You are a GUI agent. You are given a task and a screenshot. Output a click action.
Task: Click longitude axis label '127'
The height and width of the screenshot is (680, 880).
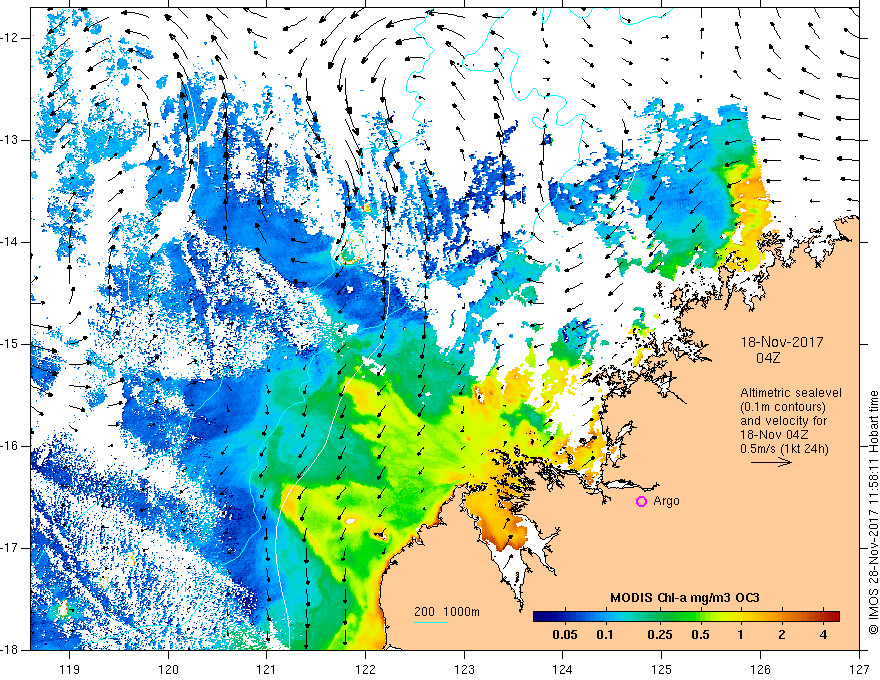pyautogui.click(x=859, y=669)
